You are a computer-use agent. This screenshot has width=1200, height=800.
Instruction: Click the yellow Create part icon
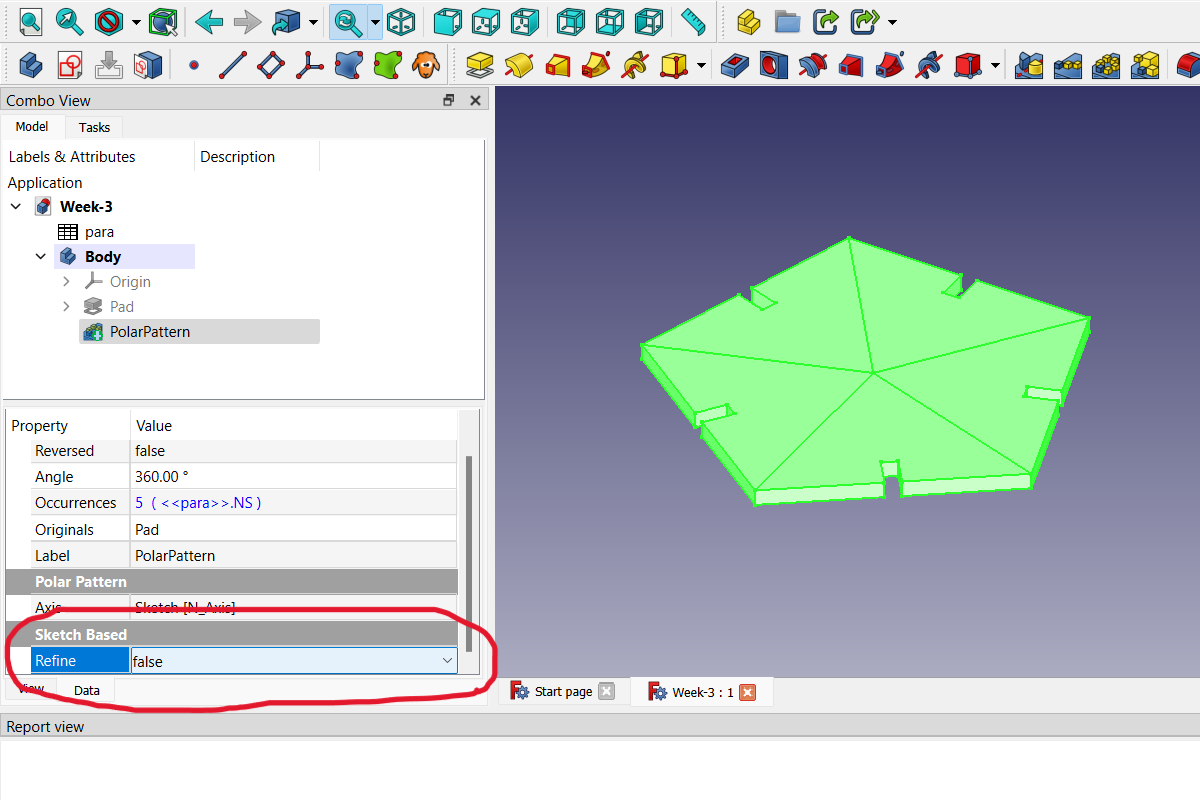[x=749, y=20]
